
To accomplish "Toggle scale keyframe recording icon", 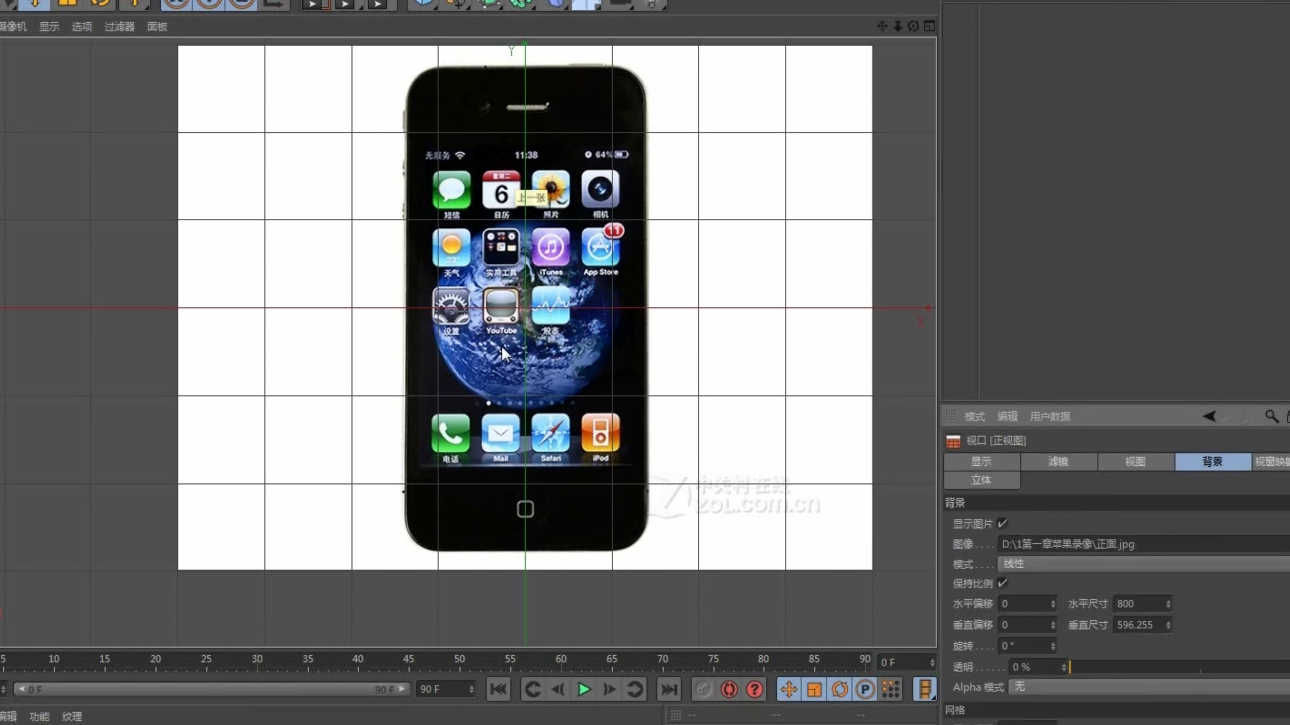I will click(814, 689).
